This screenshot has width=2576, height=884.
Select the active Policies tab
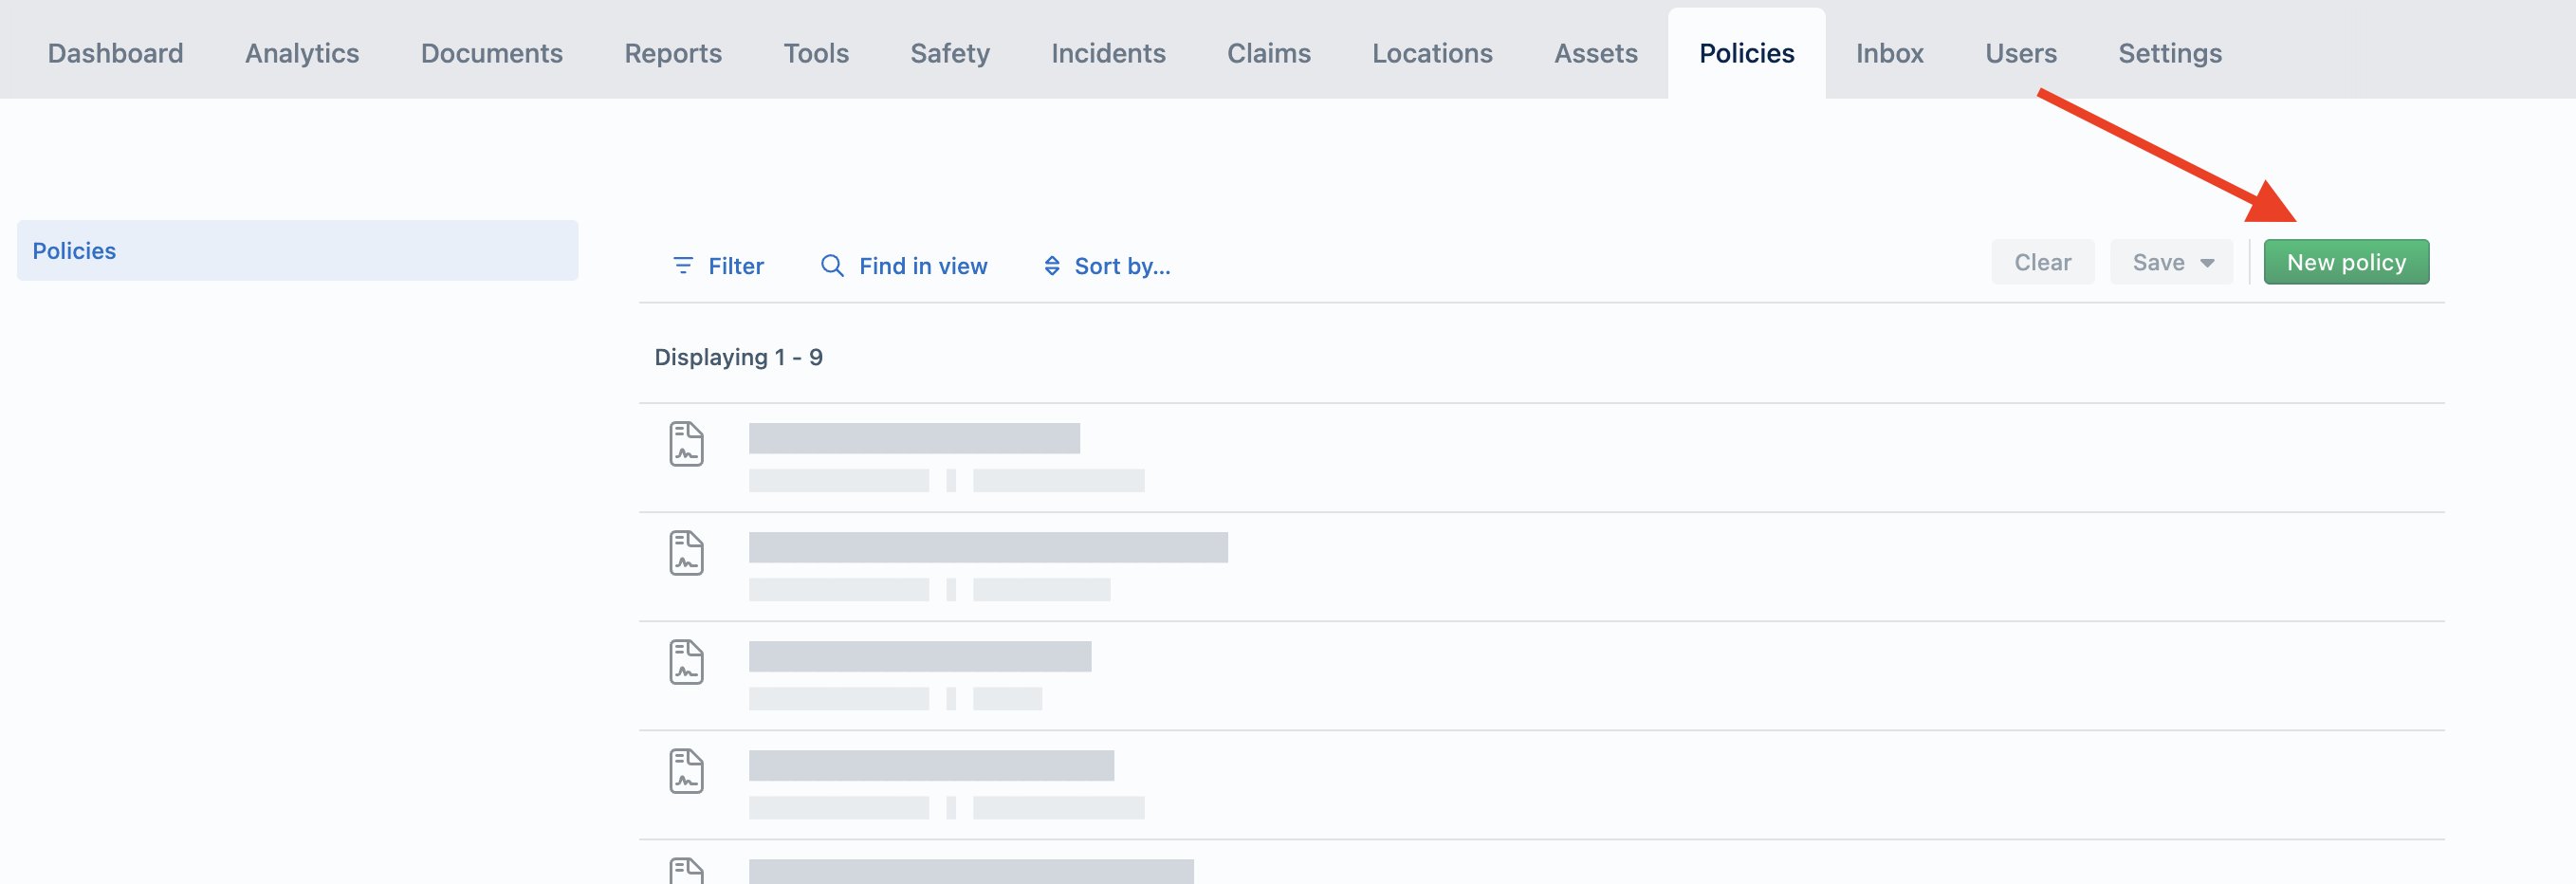[1746, 53]
